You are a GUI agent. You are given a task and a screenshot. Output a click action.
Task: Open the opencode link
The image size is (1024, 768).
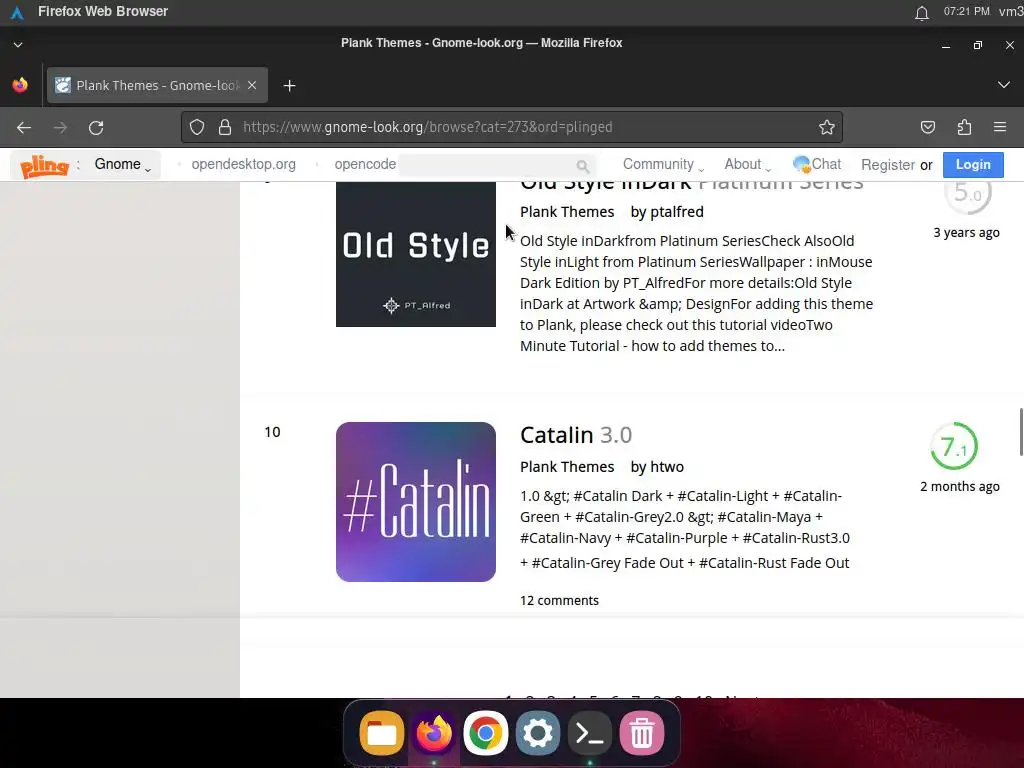[365, 165]
